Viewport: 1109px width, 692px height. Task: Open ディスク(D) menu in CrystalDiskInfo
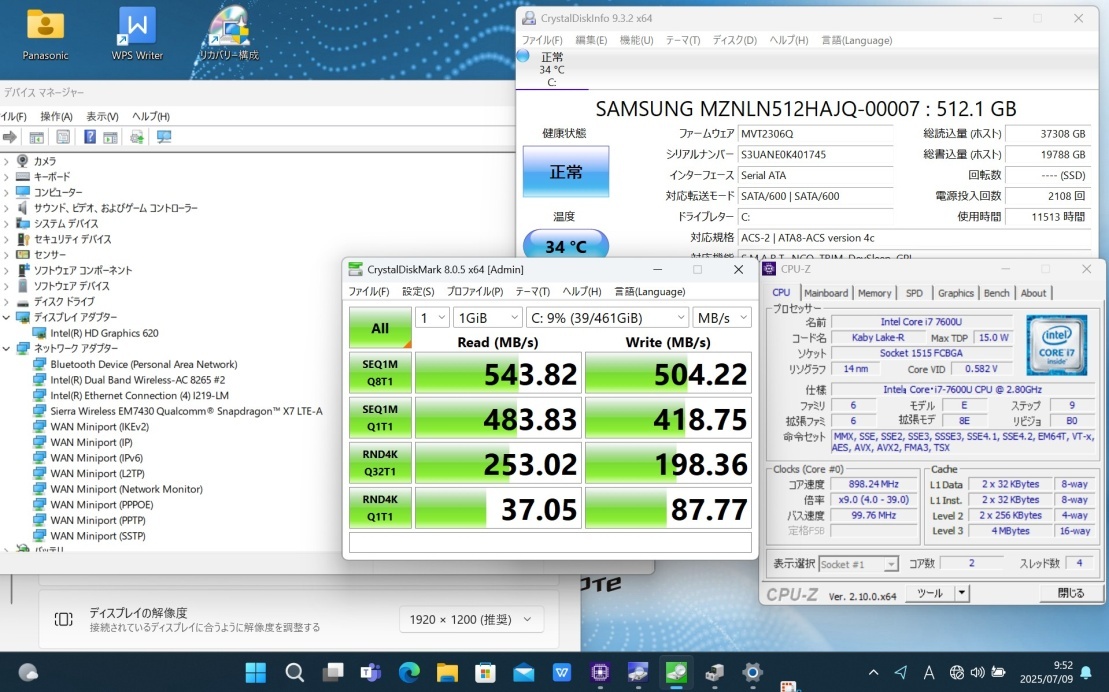tap(735, 40)
